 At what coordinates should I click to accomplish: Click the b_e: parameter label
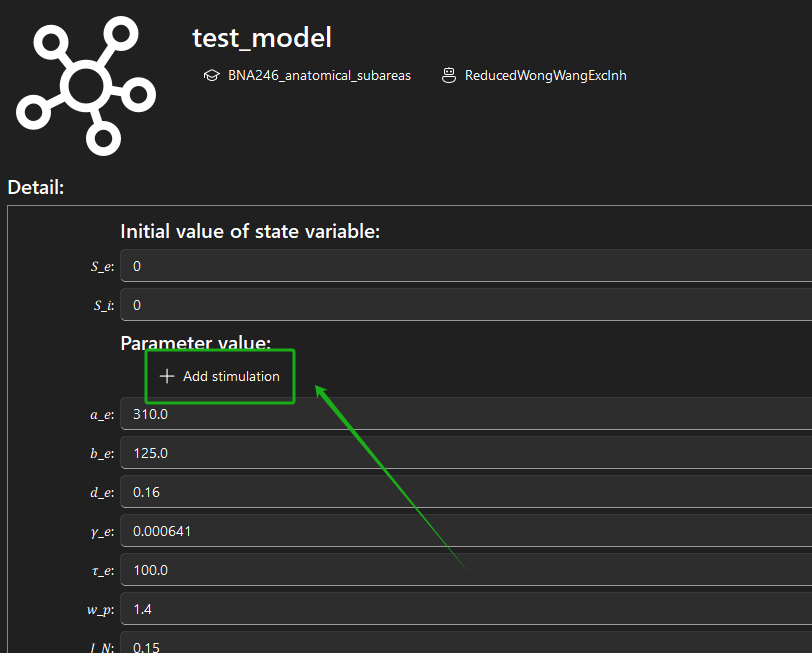coord(102,454)
